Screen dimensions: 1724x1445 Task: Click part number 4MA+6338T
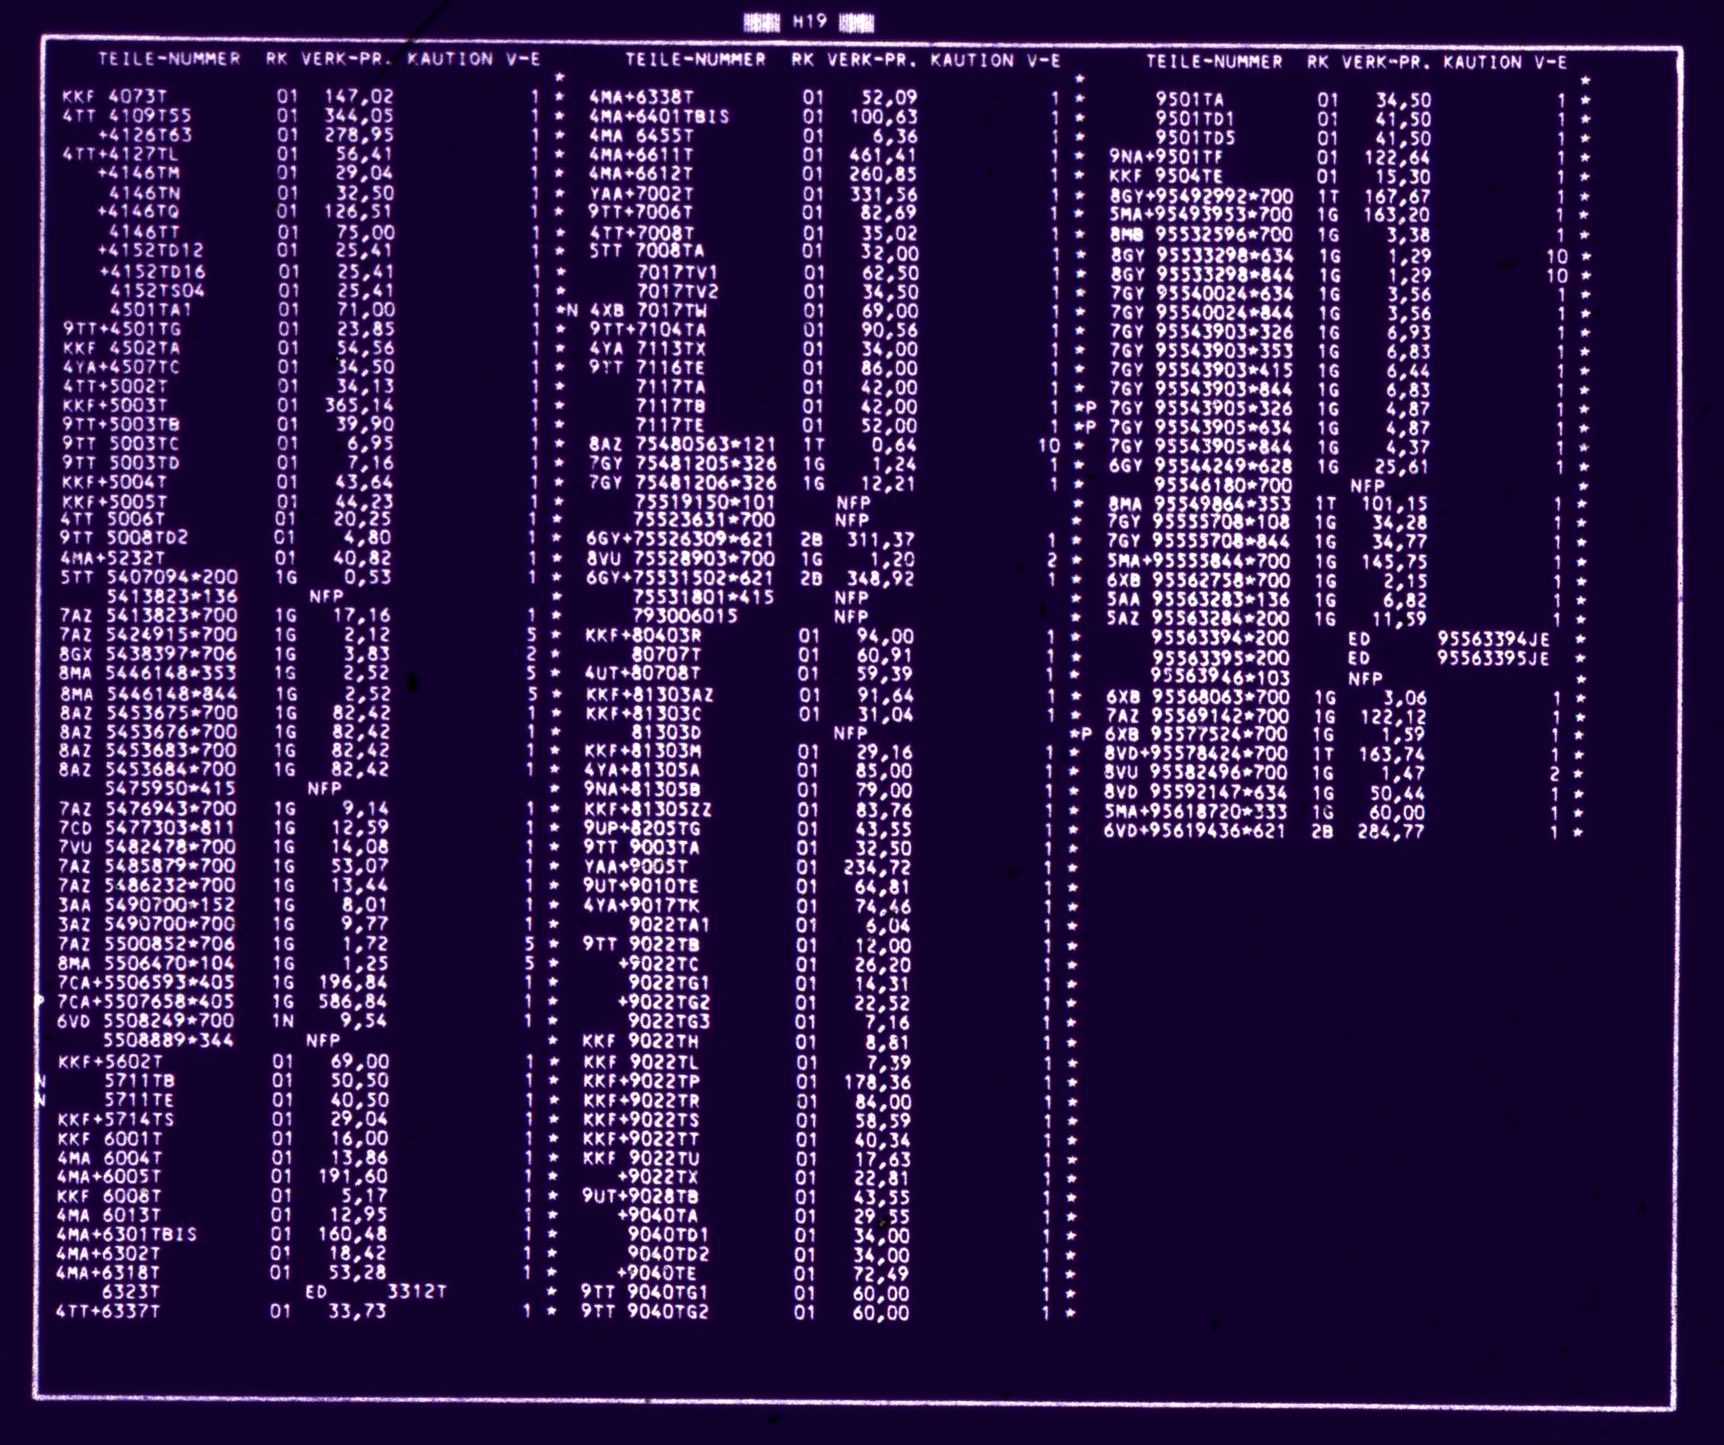pos(641,97)
